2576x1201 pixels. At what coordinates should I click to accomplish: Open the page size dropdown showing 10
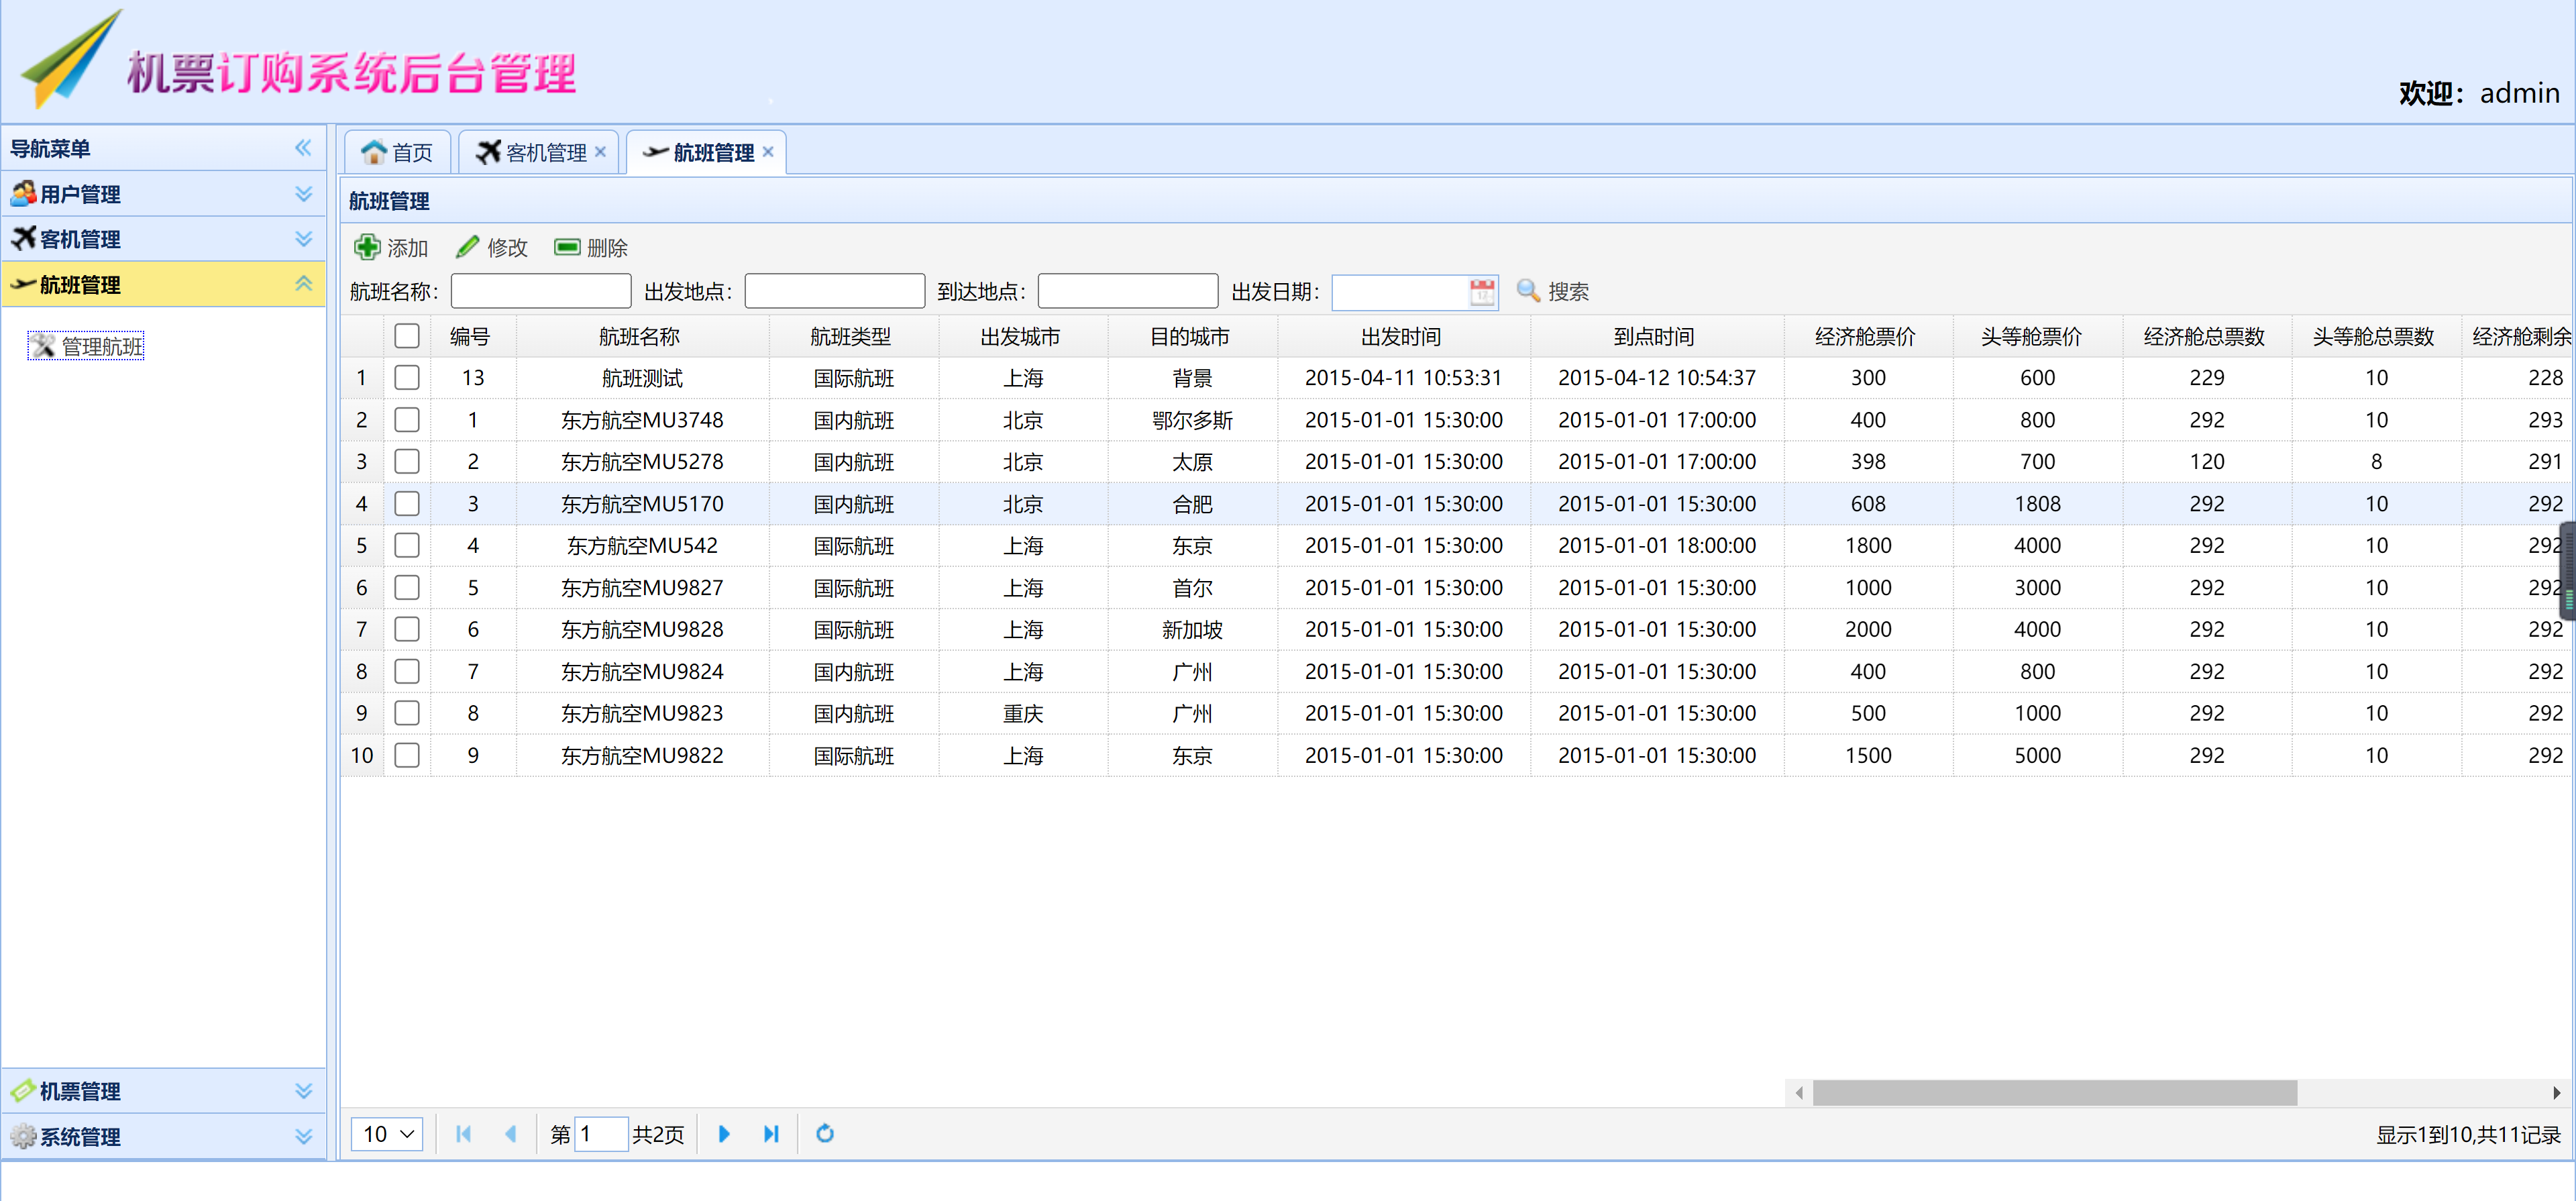[x=386, y=1134]
